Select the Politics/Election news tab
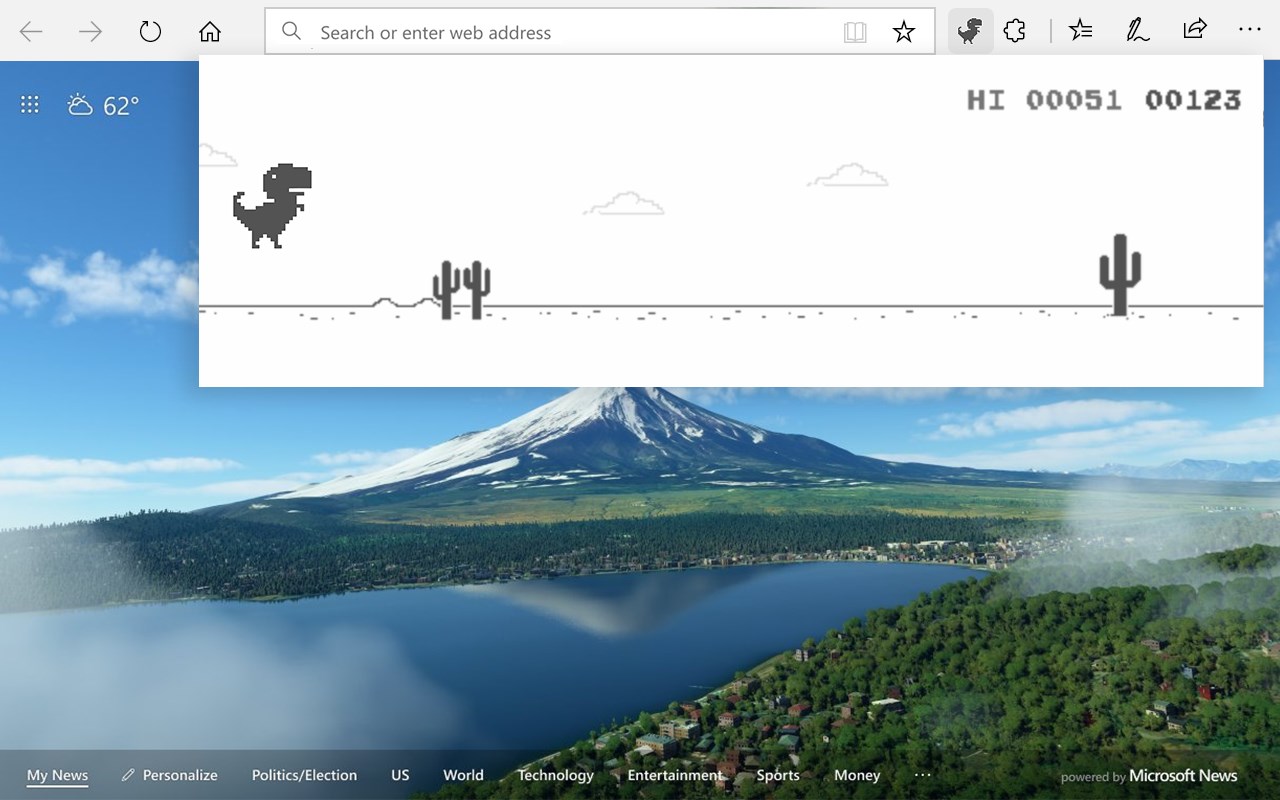 (x=304, y=775)
